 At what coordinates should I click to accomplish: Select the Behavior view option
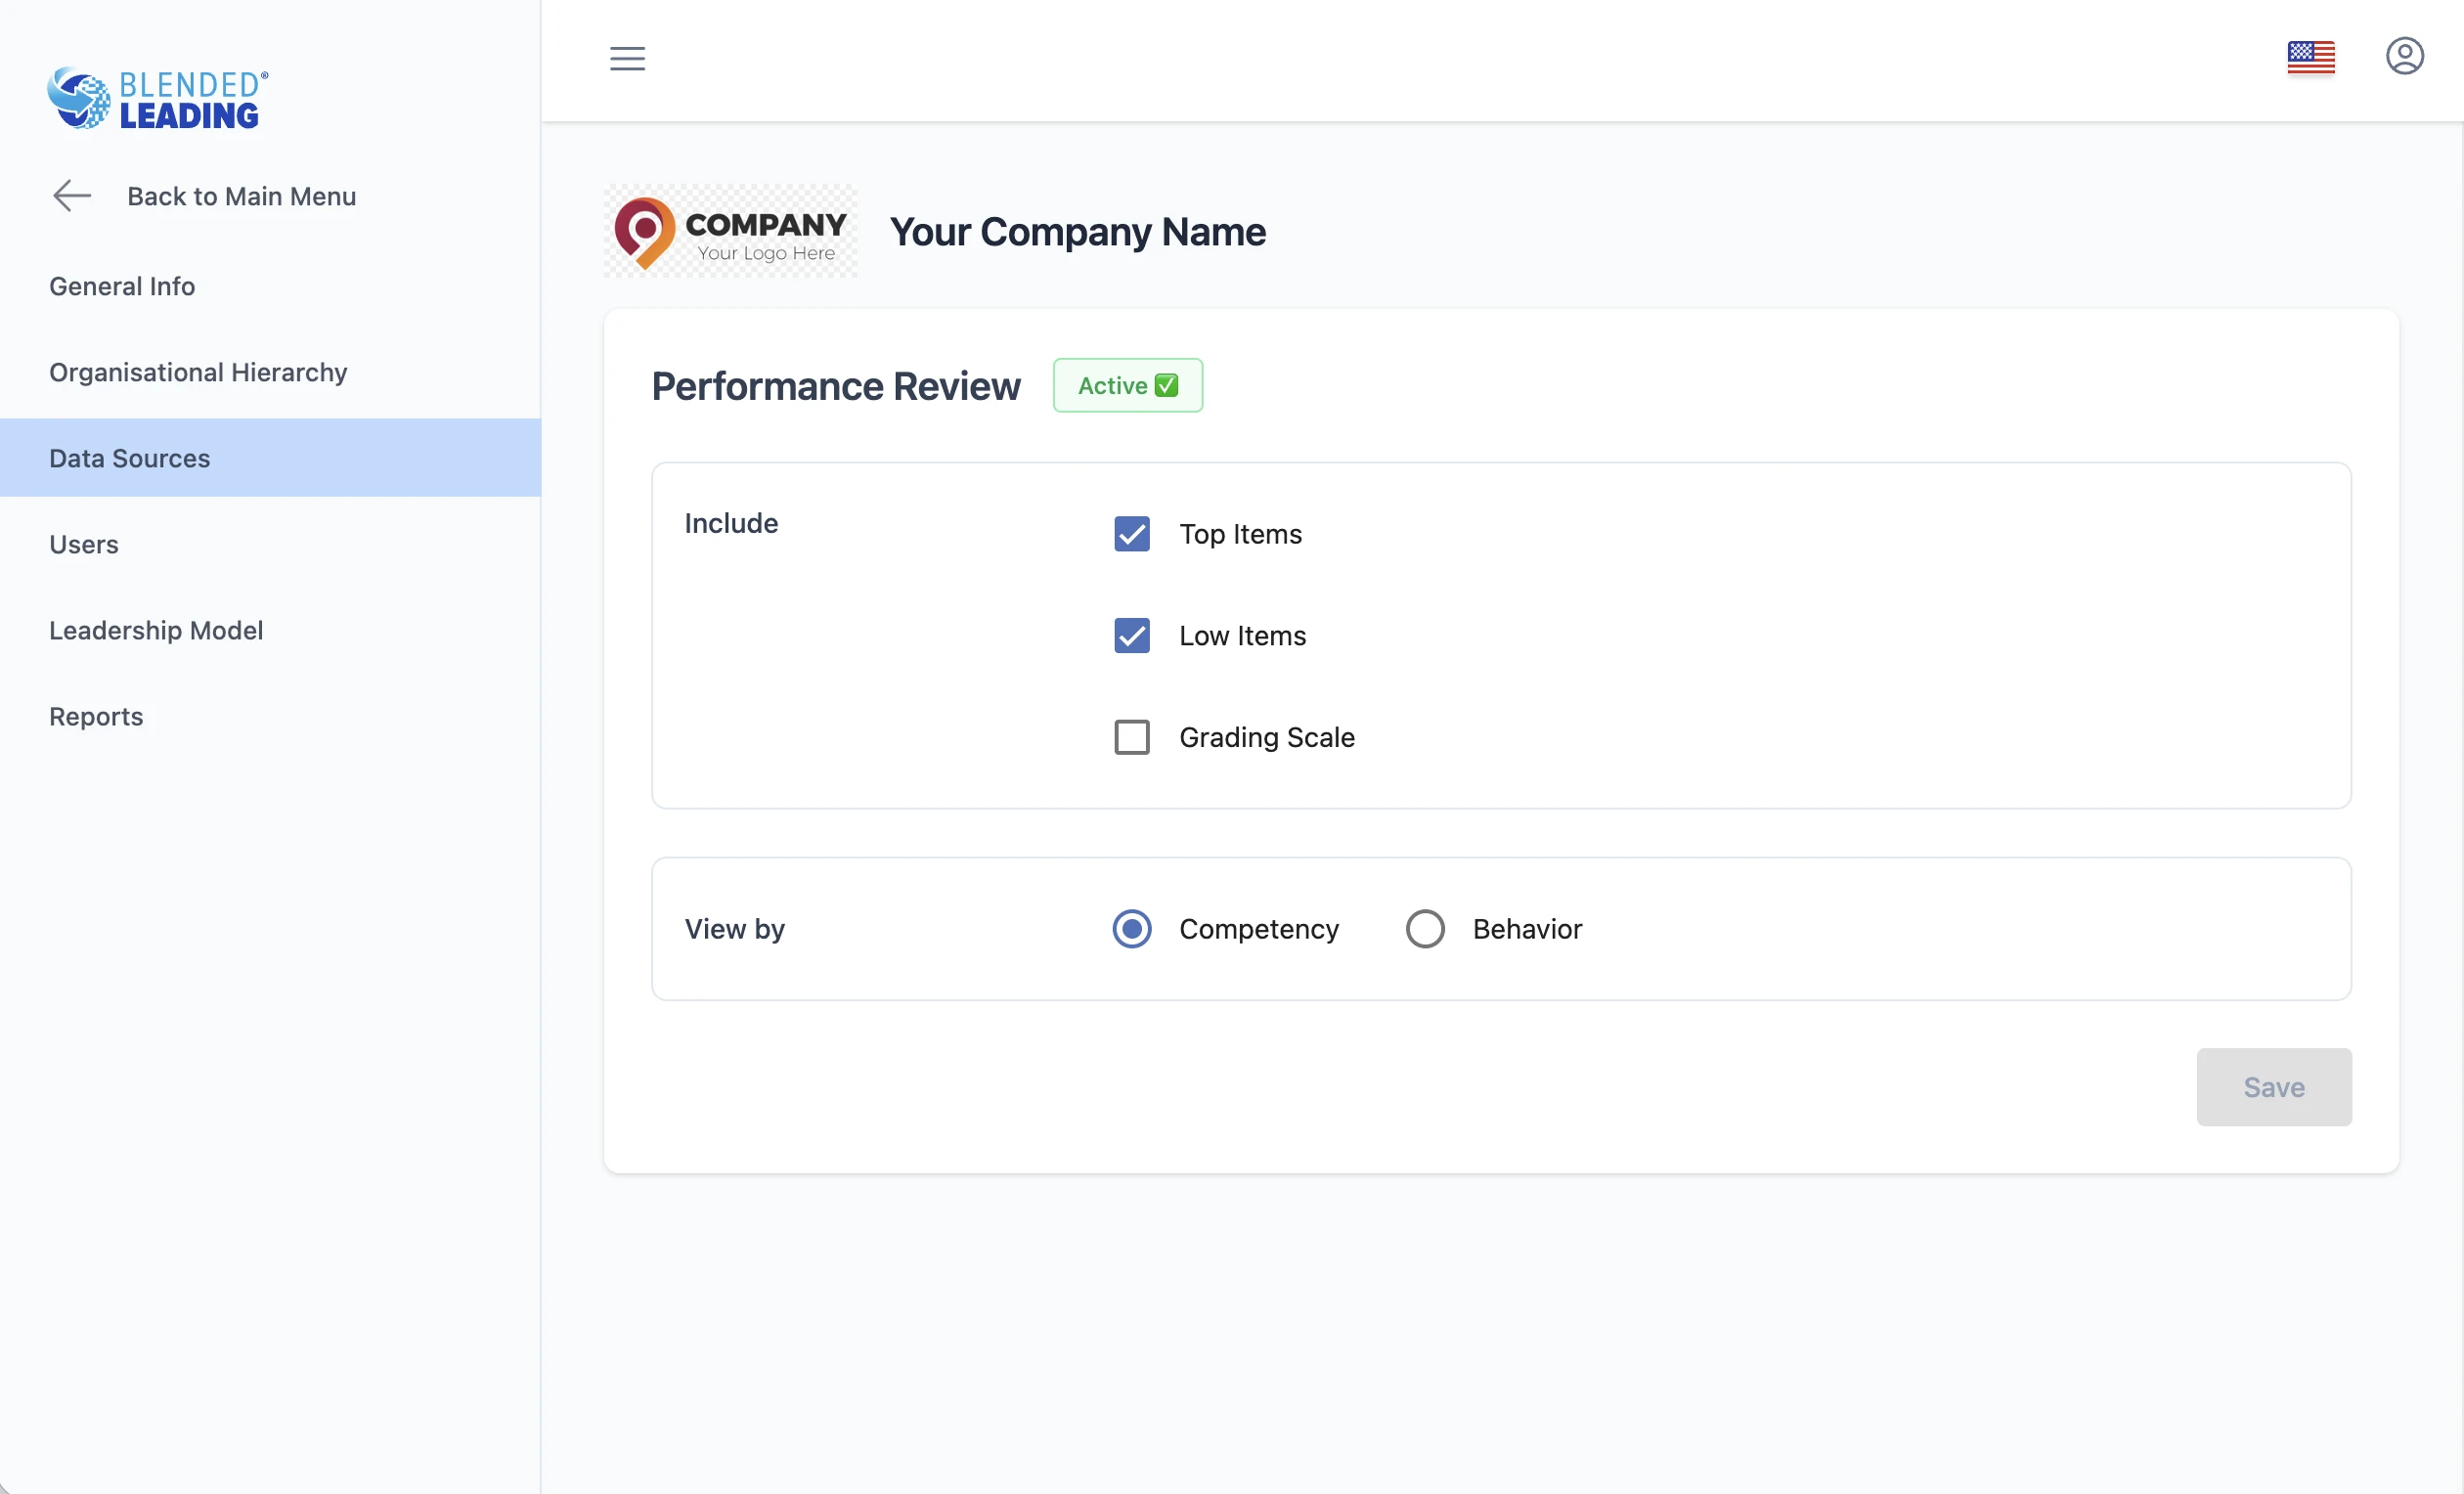(1424, 929)
